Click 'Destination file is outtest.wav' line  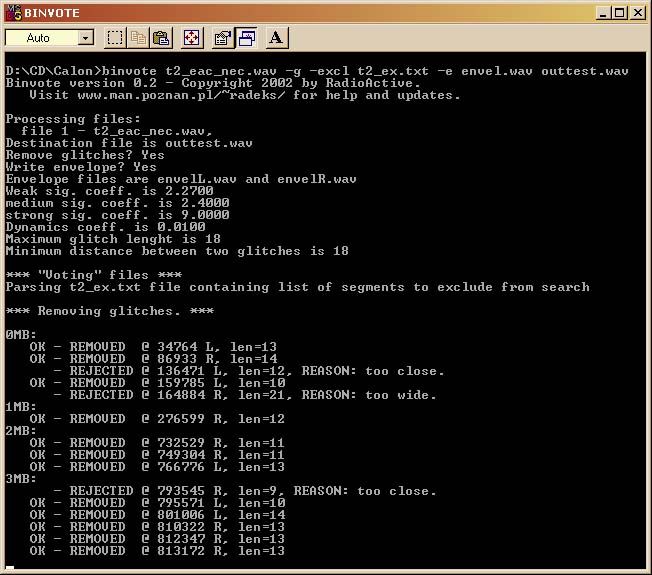click(129, 143)
